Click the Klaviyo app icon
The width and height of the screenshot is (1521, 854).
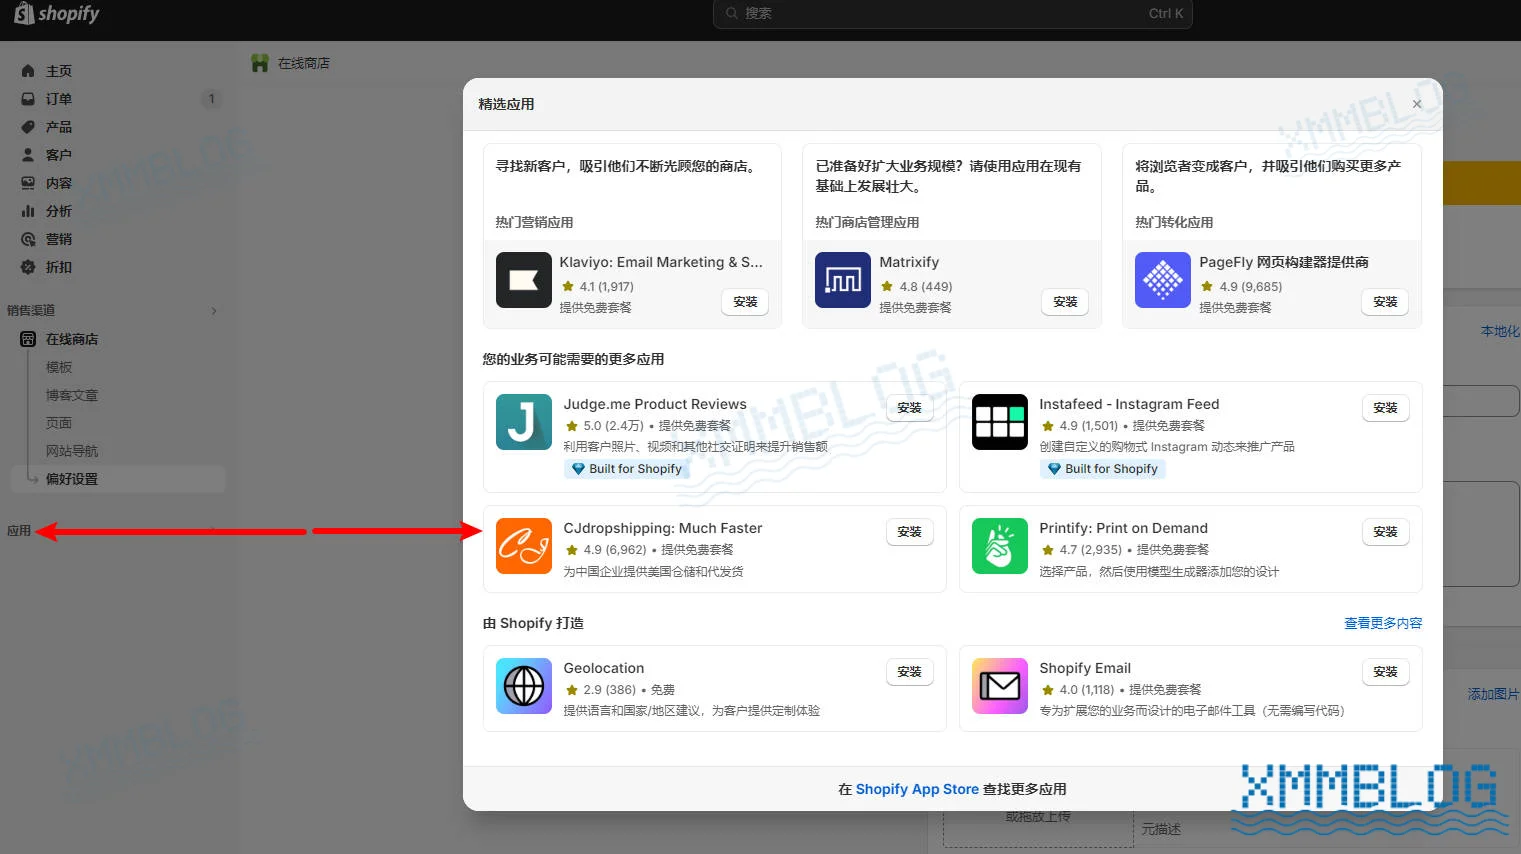click(523, 280)
